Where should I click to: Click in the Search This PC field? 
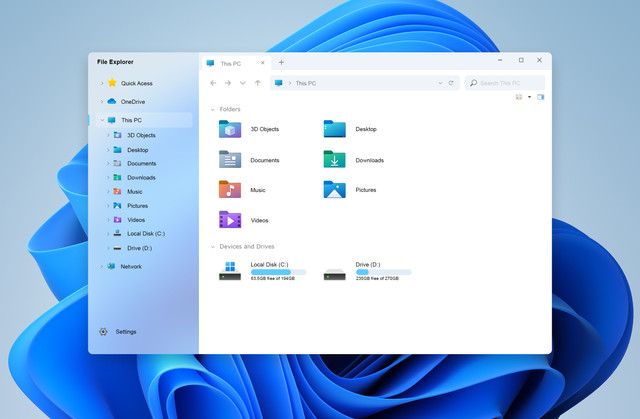point(505,83)
